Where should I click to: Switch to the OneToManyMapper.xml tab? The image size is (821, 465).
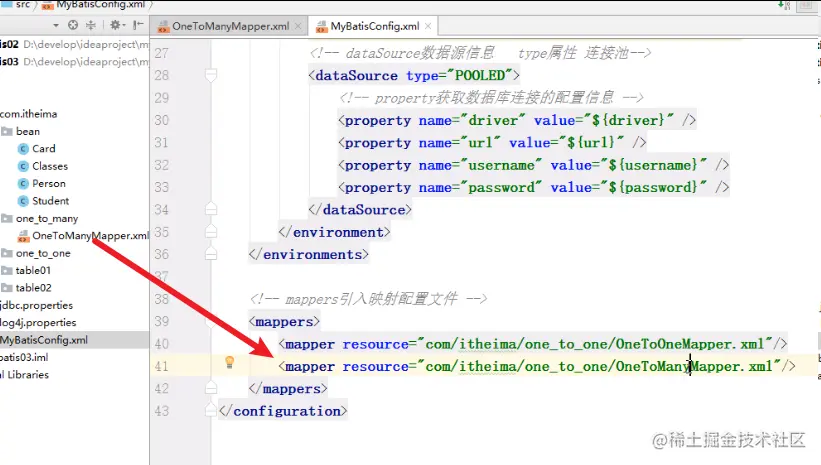(x=230, y=26)
